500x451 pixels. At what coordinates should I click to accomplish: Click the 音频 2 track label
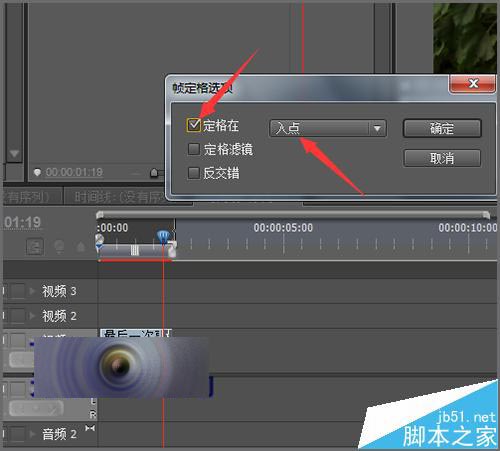tap(59, 434)
